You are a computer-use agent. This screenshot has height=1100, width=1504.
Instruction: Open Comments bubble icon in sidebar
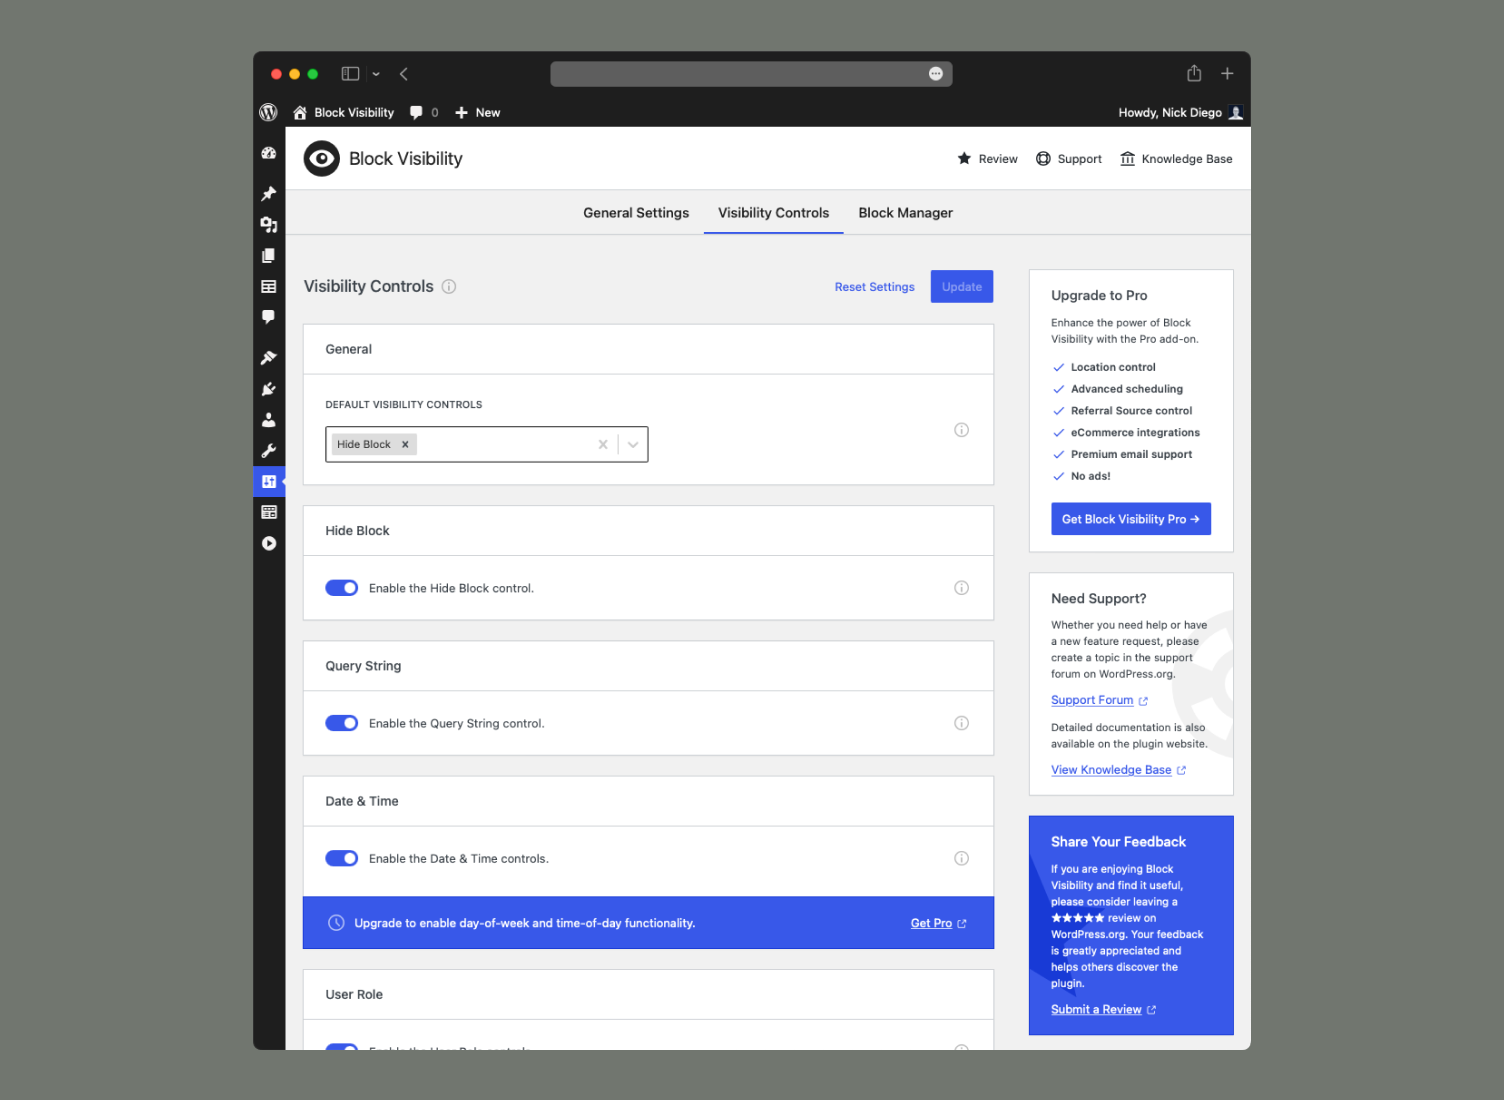coord(269,317)
